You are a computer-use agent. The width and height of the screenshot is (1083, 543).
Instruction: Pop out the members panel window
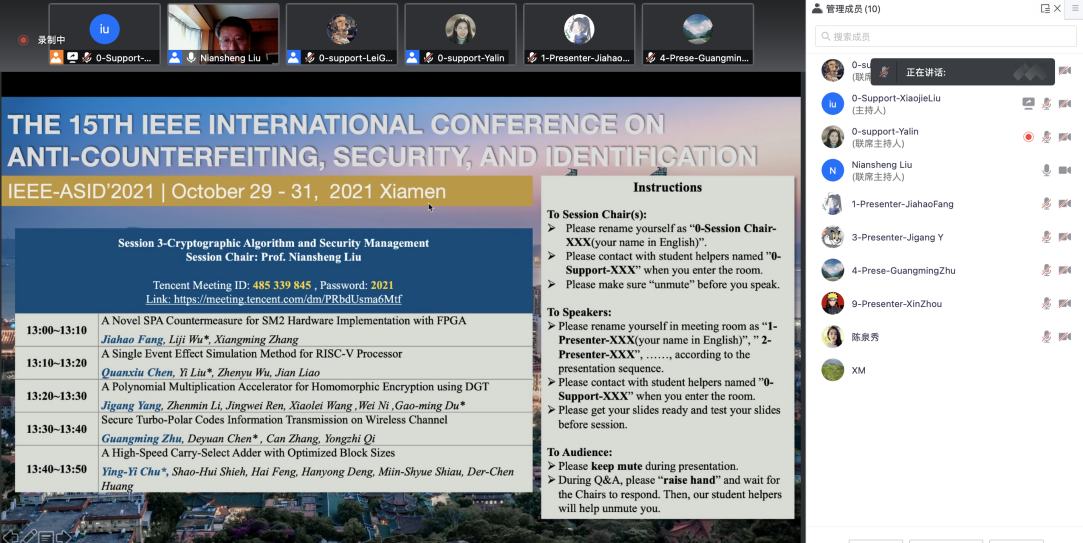[1045, 9]
